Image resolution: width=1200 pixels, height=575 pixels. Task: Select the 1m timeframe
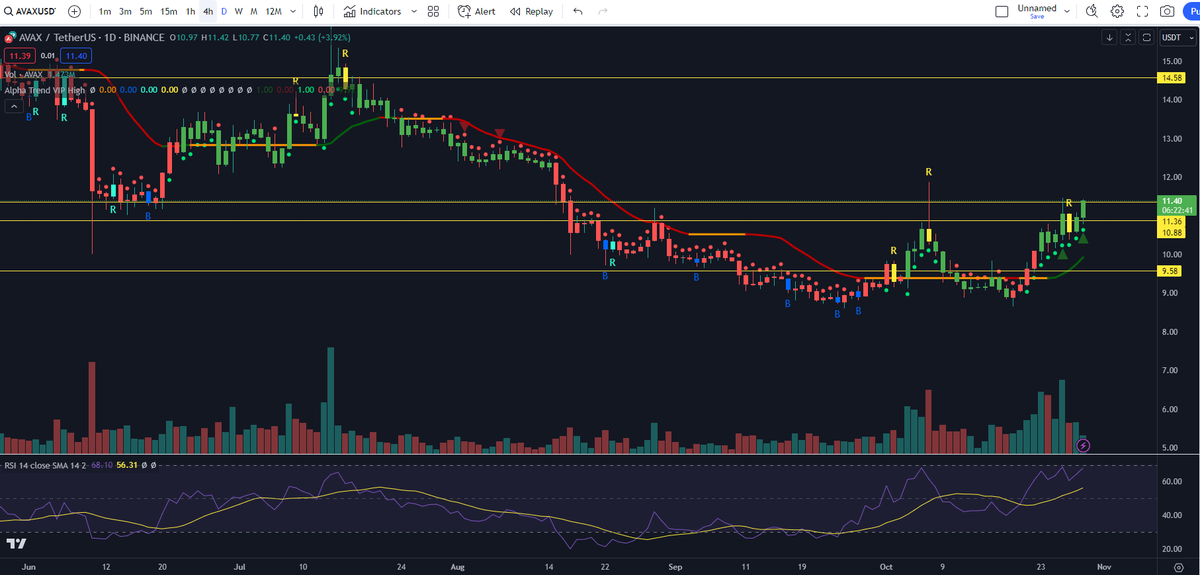point(104,12)
